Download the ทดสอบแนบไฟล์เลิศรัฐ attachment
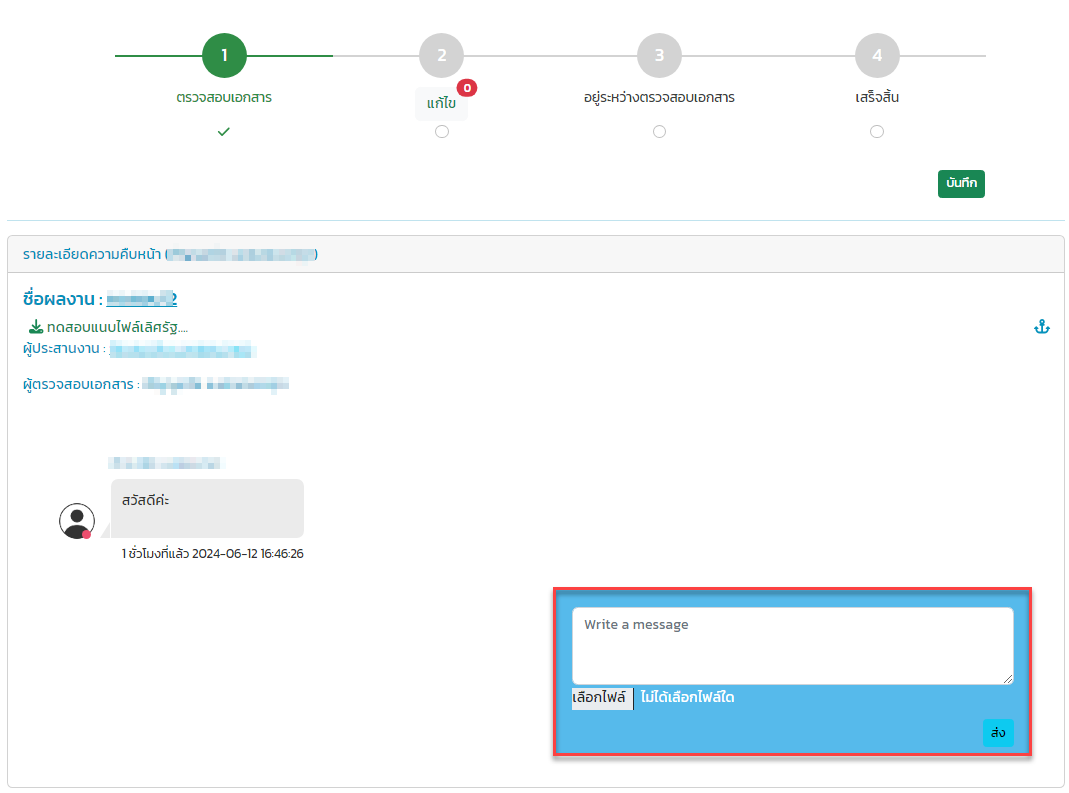The image size is (1069, 793). (117, 327)
